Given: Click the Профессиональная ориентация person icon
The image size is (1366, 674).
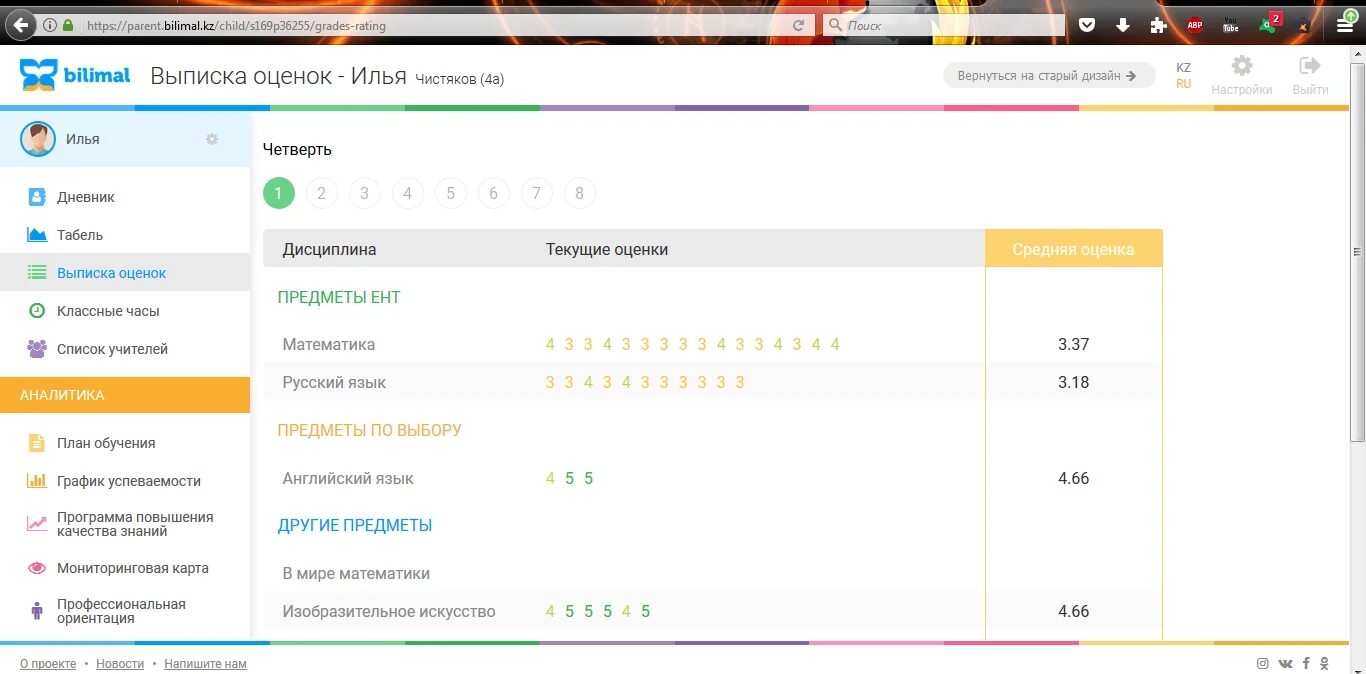Looking at the screenshot, I should [x=37, y=610].
